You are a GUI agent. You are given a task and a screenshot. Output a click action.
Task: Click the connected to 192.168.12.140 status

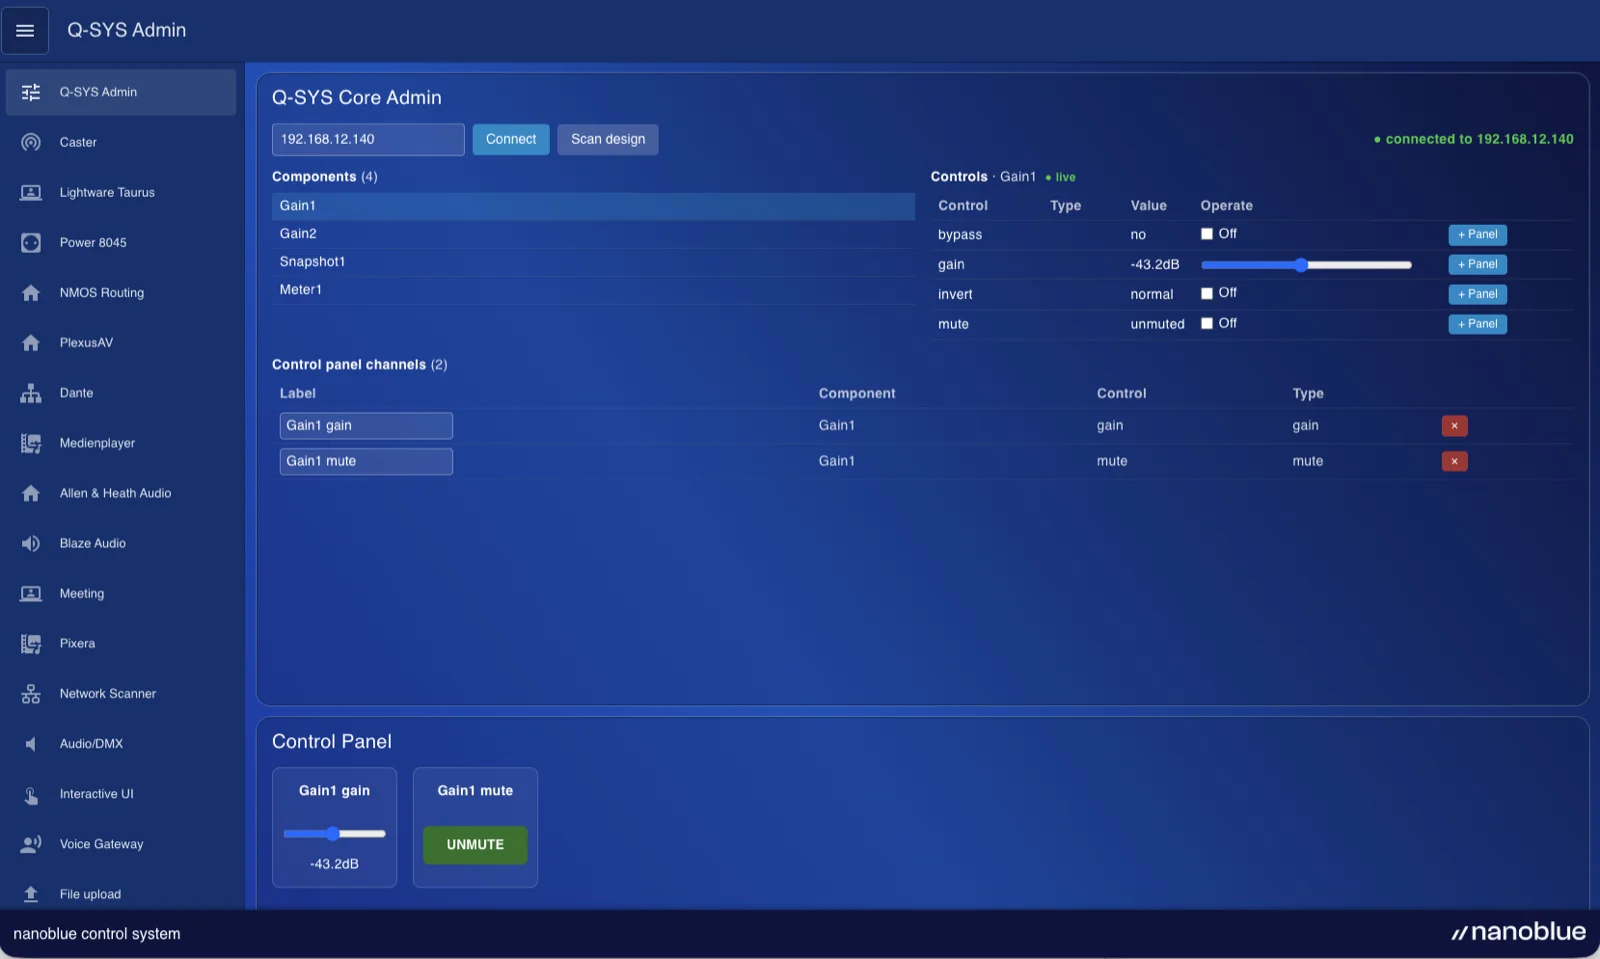(1473, 139)
